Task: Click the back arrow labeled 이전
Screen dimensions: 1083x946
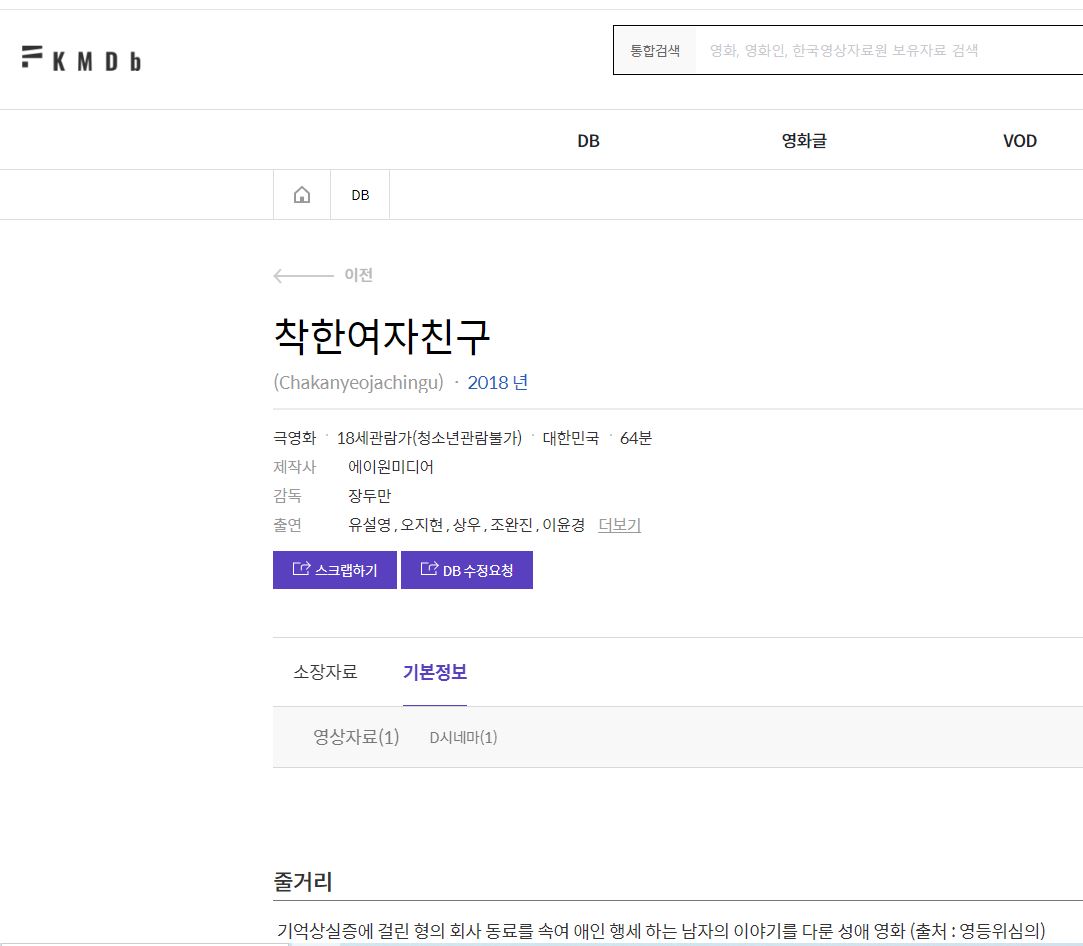Action: (x=323, y=275)
